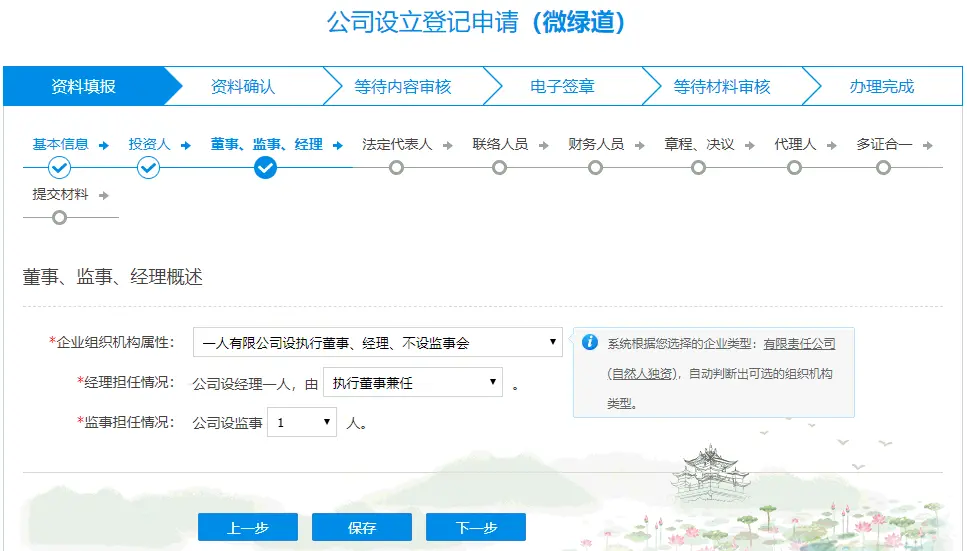967x551 pixels.
Task: Click arrow icon next to 基本信息
Action: click(x=104, y=145)
